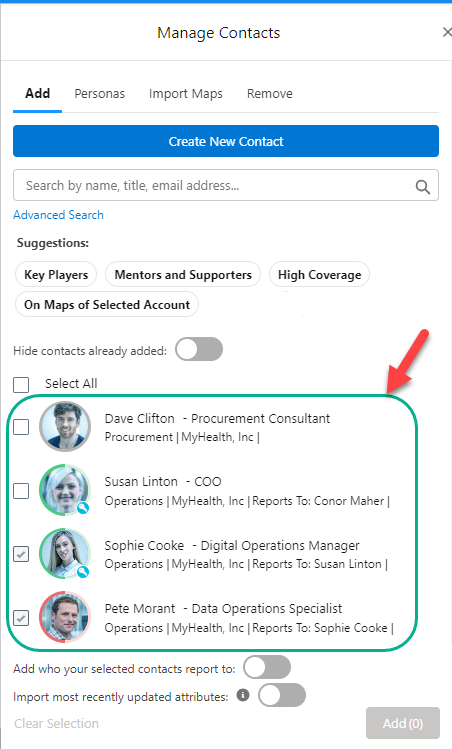Close the Manage Contacts panel
Viewport: 452px width, 749px height.
[447, 32]
